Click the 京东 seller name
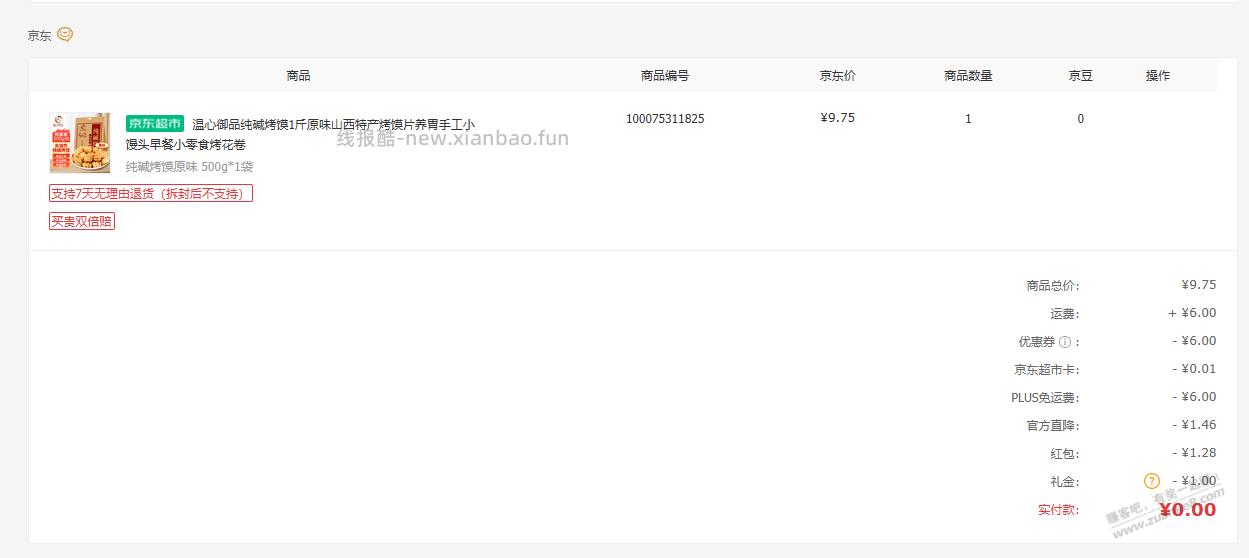Viewport: 1249px width, 558px height. (40, 36)
